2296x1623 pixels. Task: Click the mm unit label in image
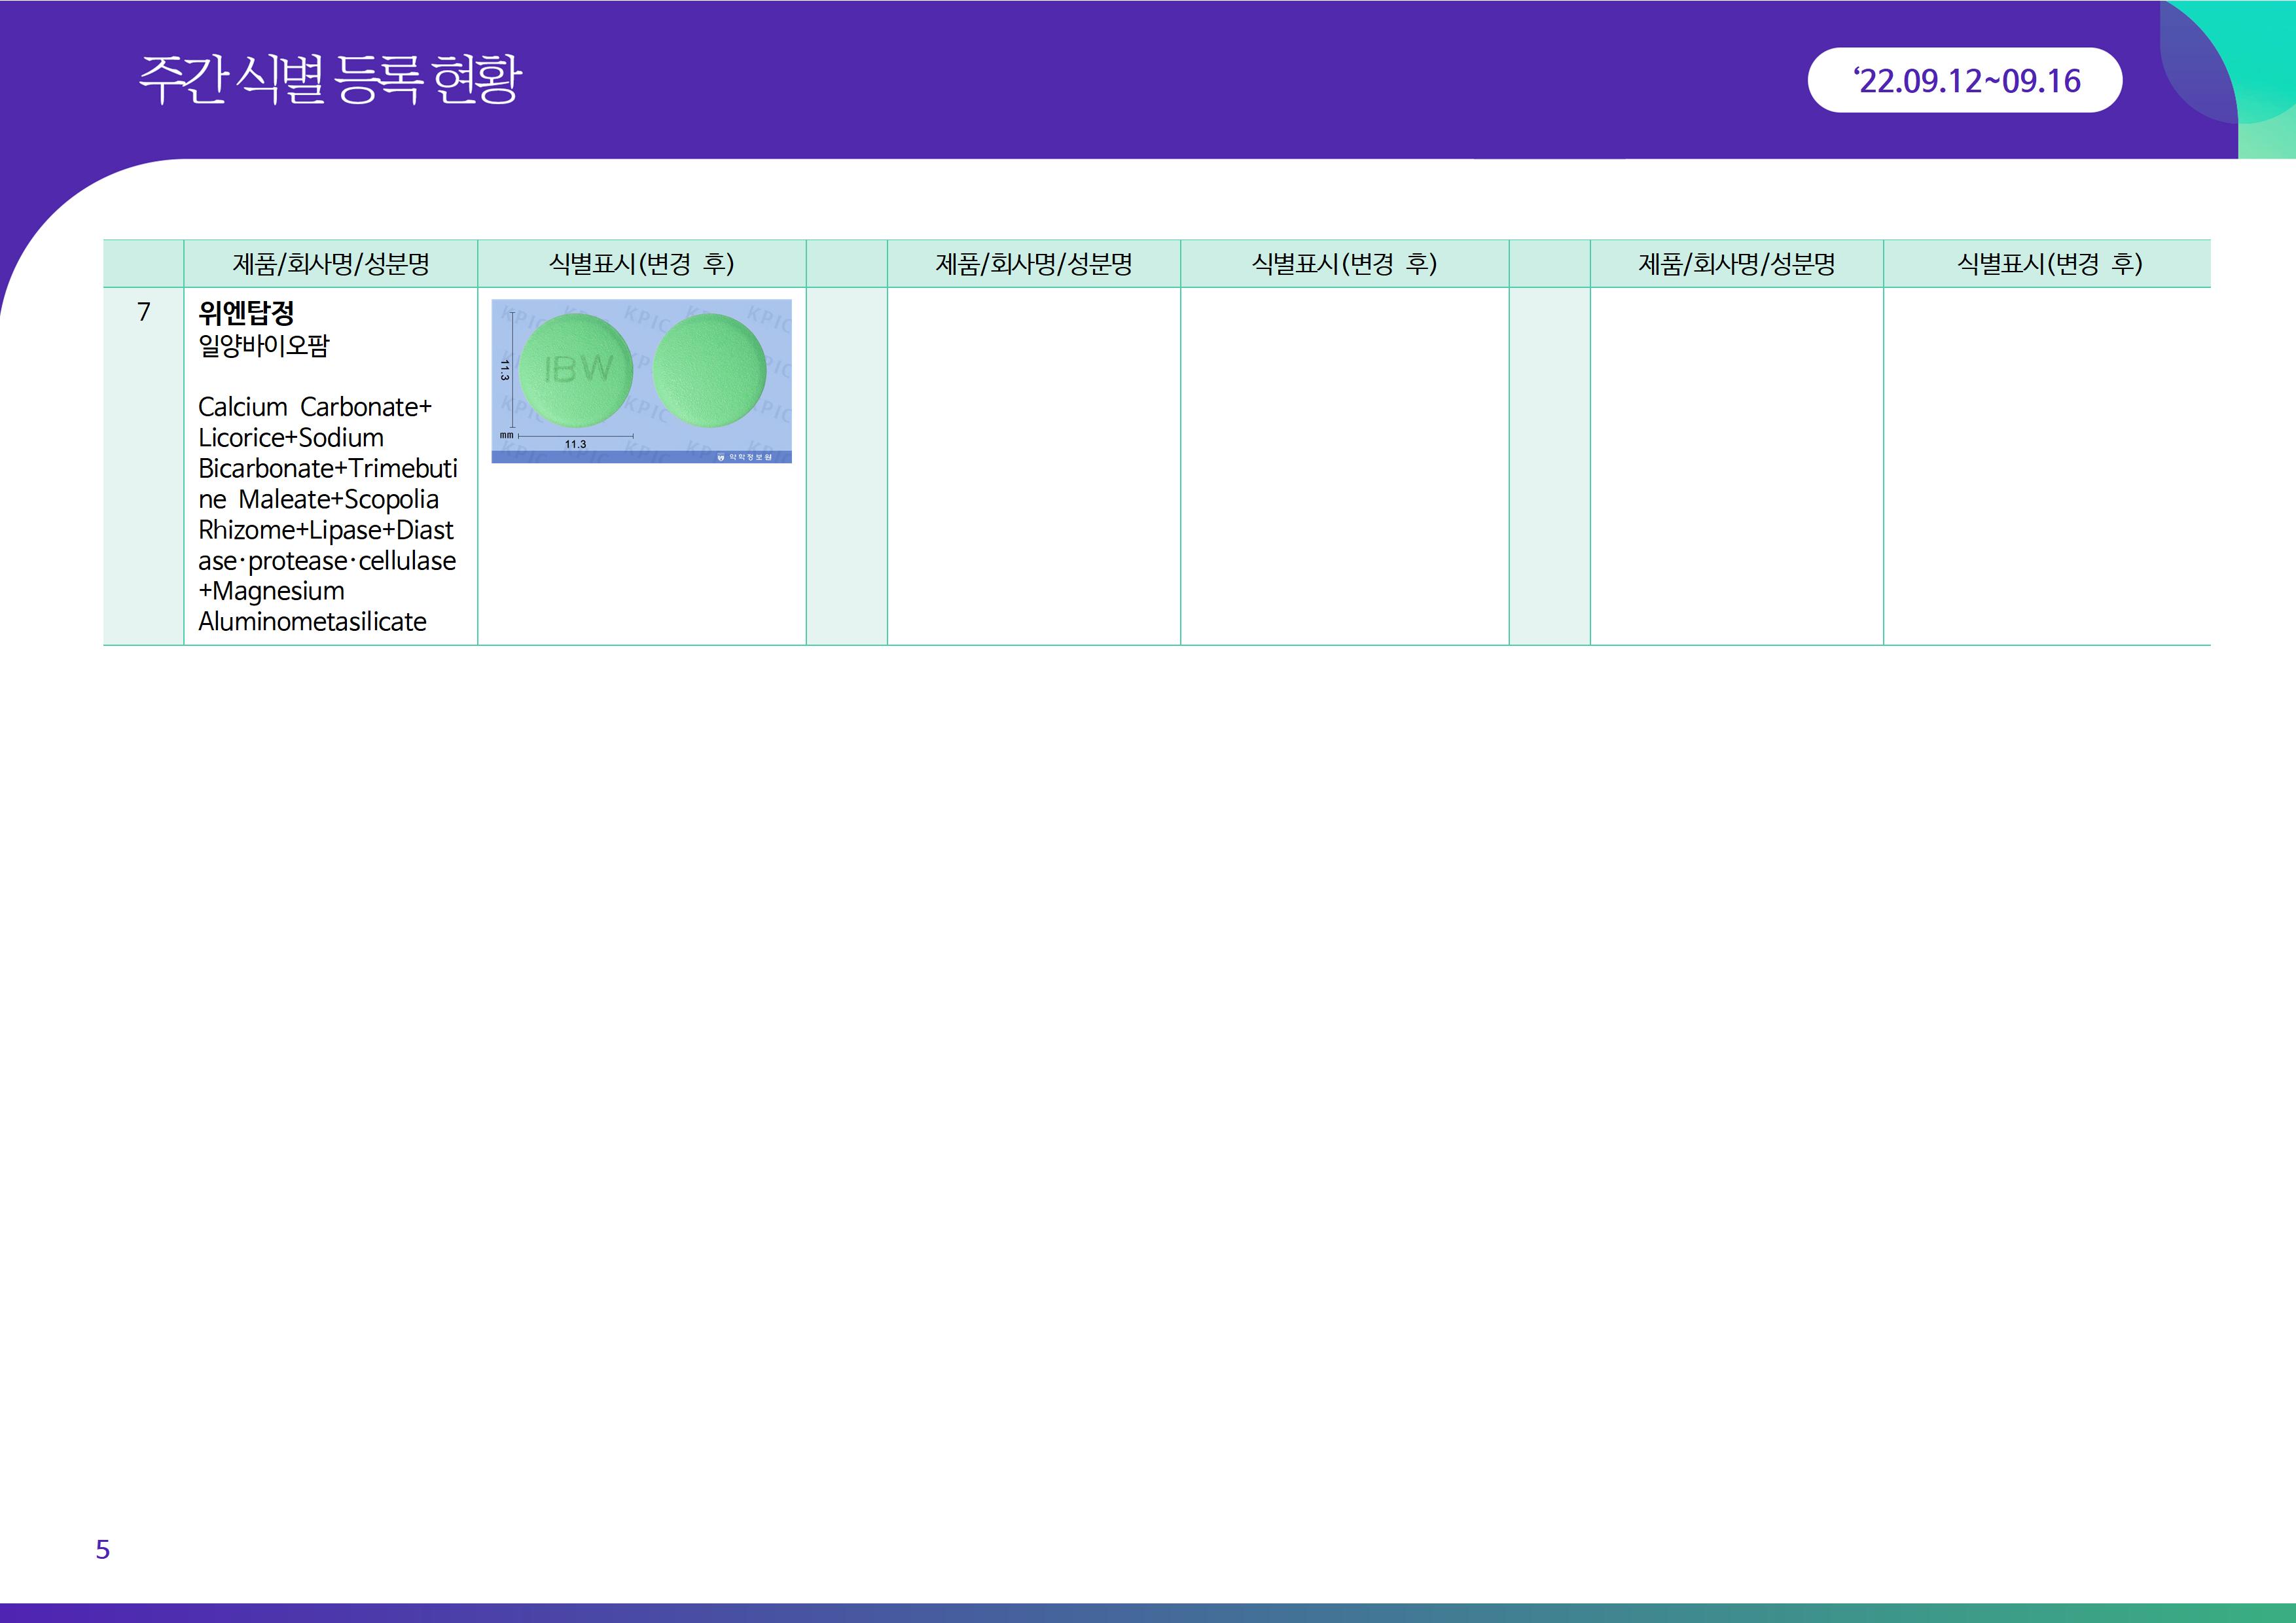(506, 436)
